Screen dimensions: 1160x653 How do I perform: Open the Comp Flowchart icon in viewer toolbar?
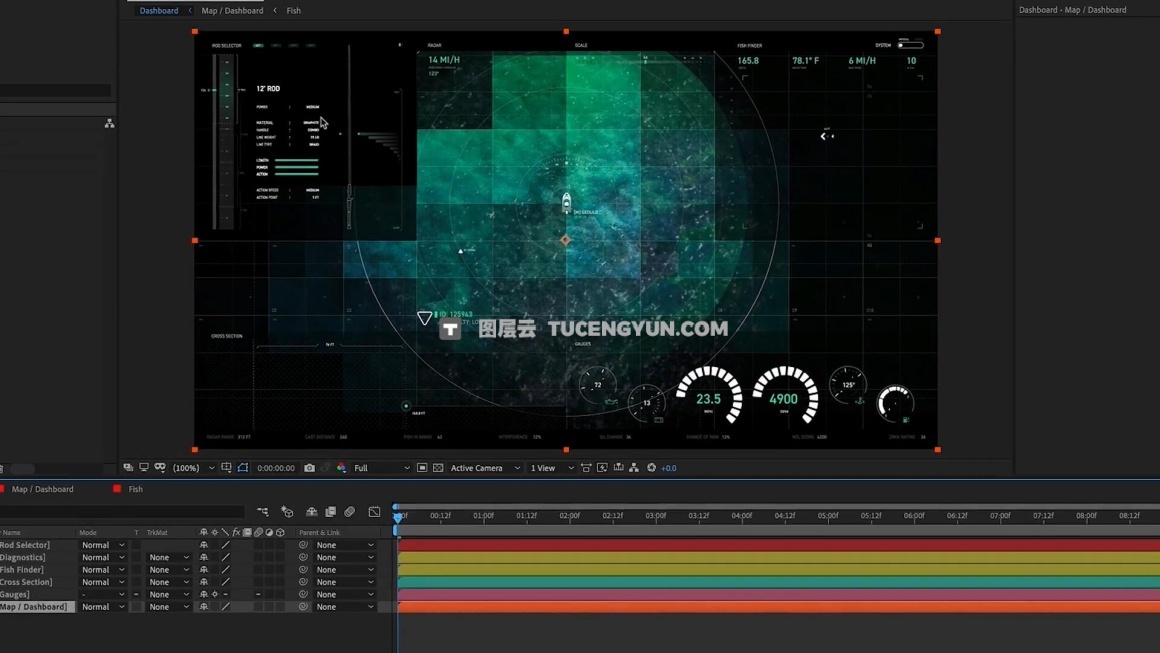634,468
